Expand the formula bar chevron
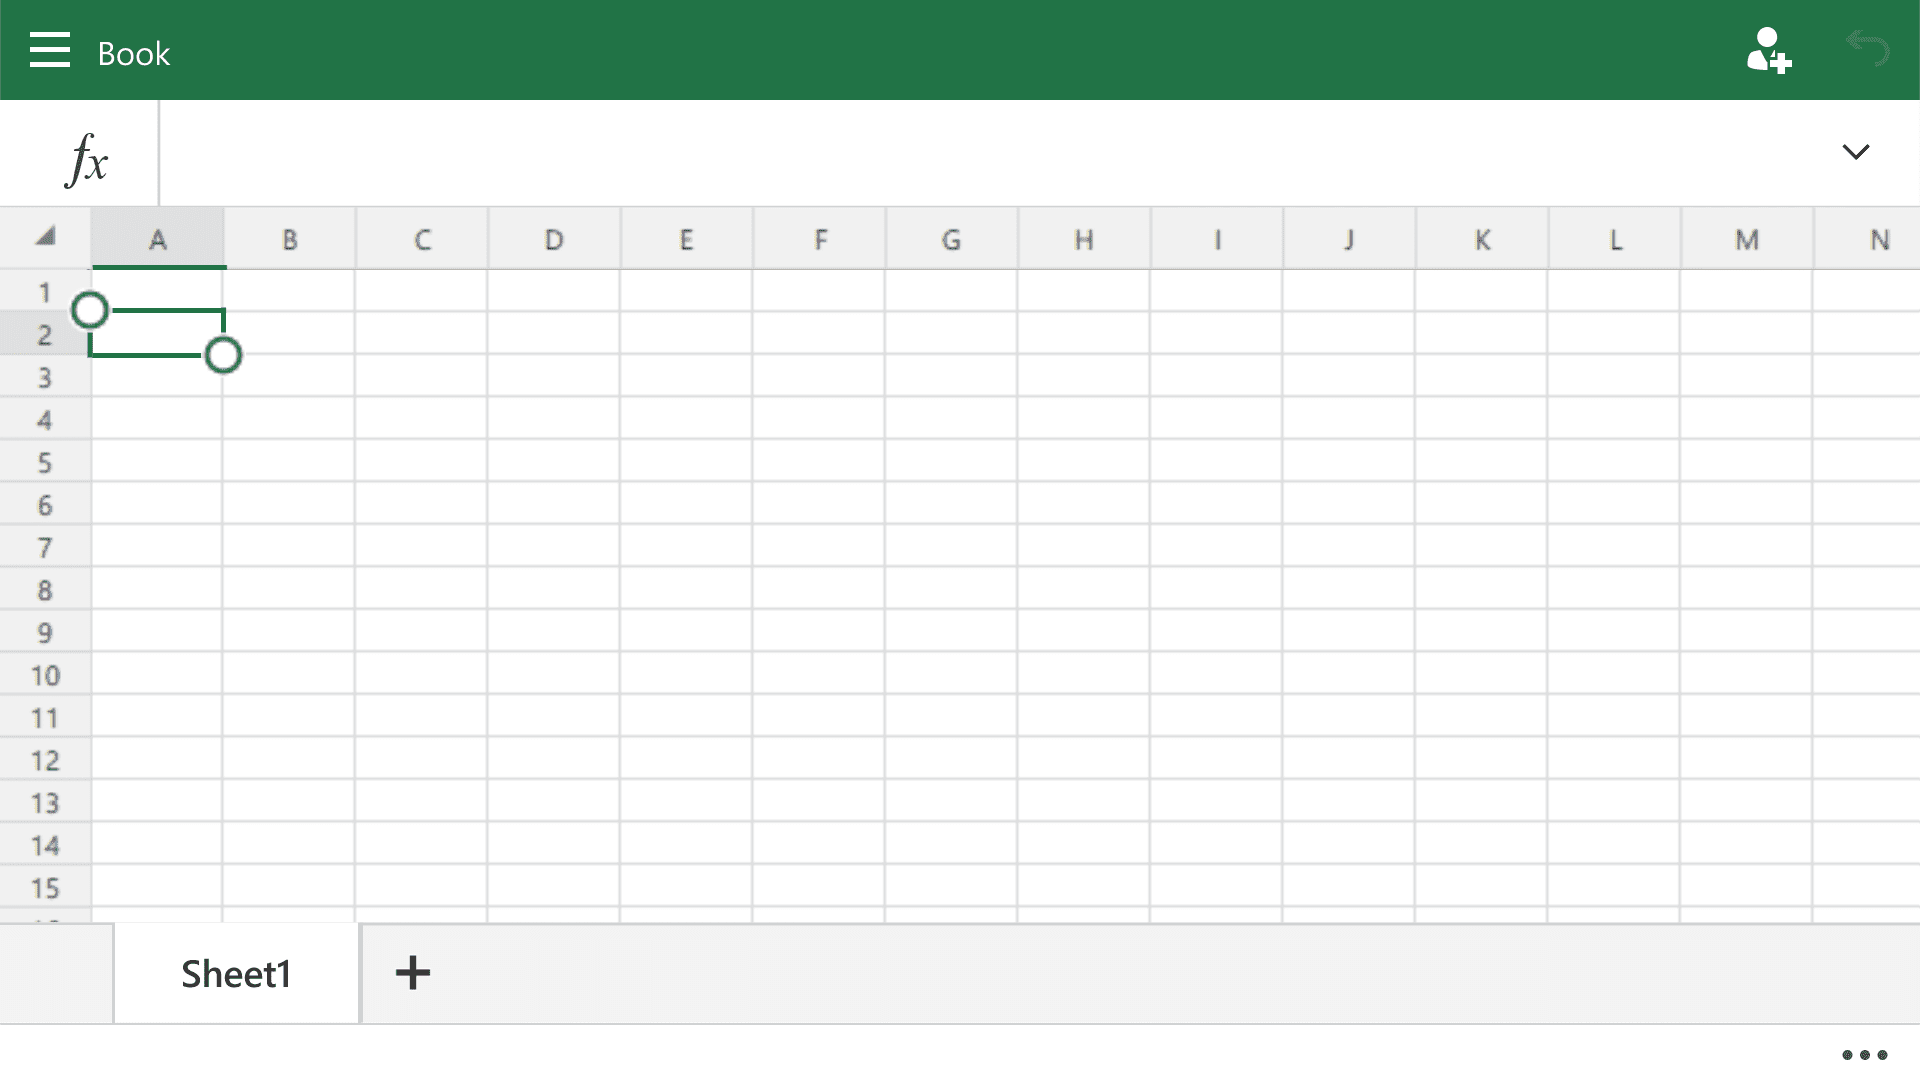The width and height of the screenshot is (1920, 1080). coord(1856,152)
